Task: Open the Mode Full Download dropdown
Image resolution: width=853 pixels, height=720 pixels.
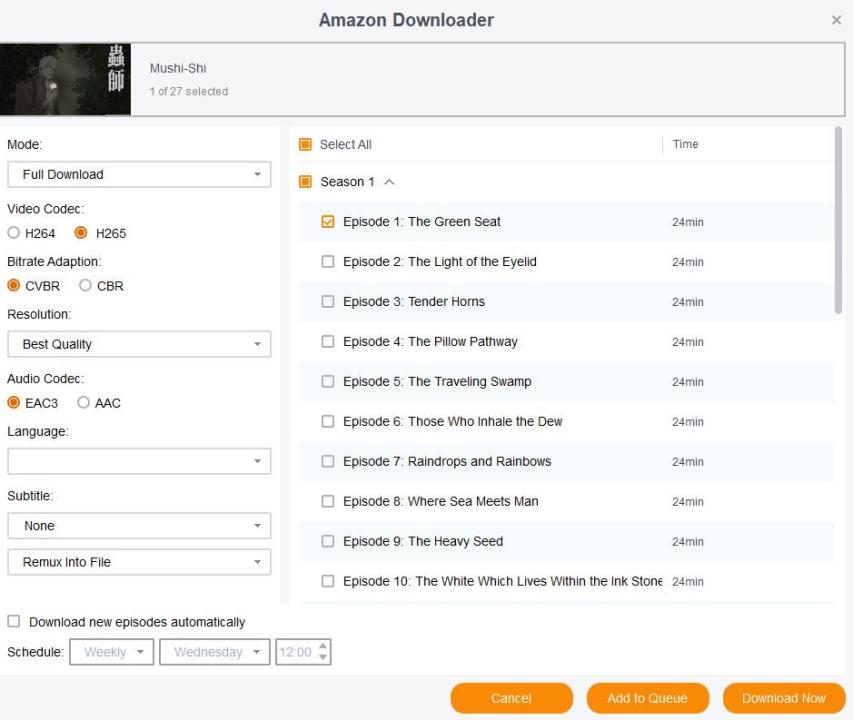Action: 139,175
